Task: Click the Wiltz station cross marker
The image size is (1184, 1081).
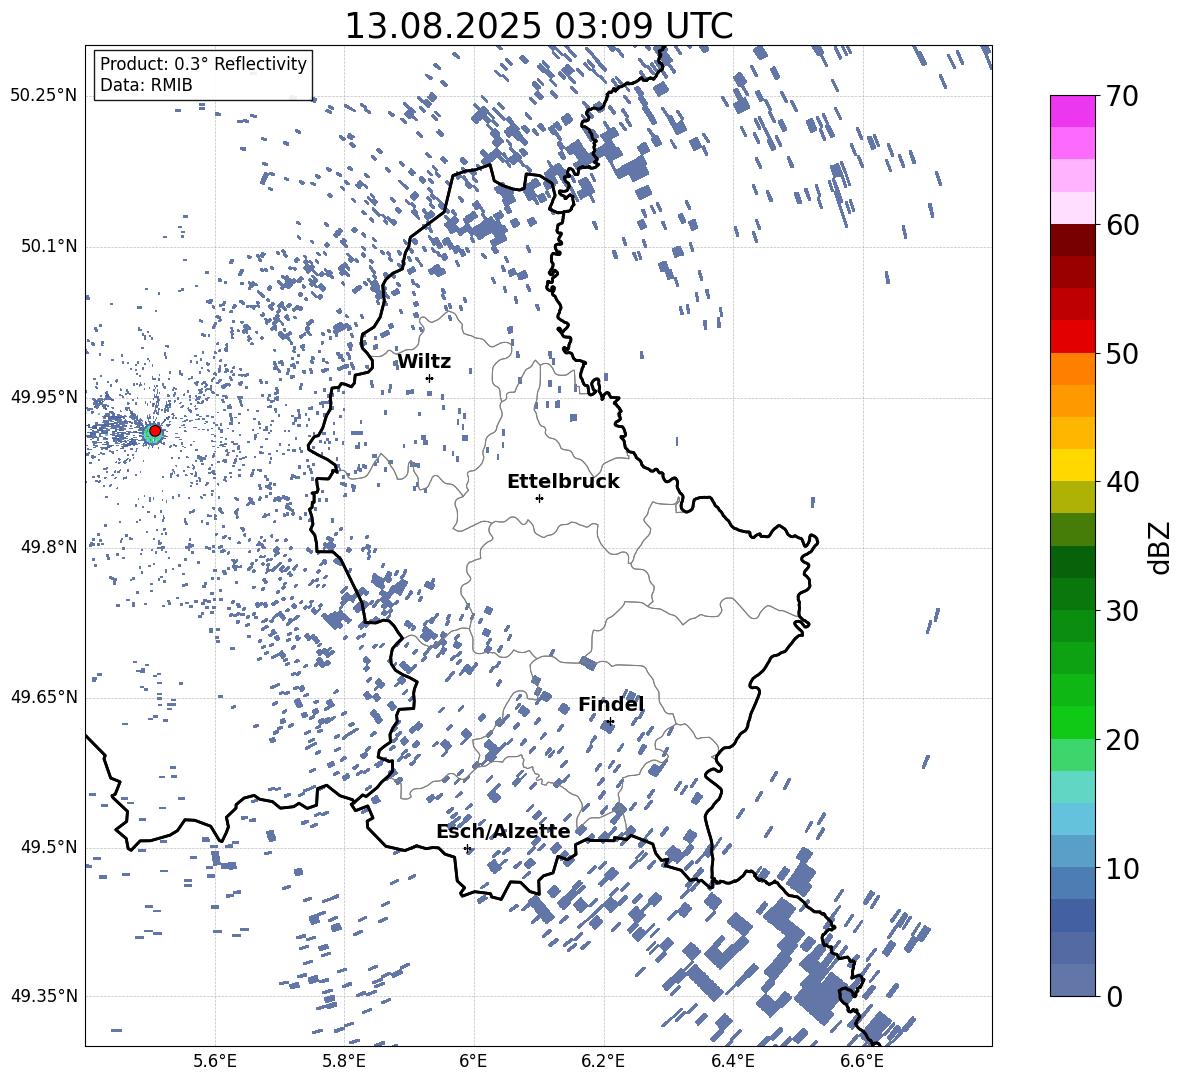Action: tap(430, 378)
